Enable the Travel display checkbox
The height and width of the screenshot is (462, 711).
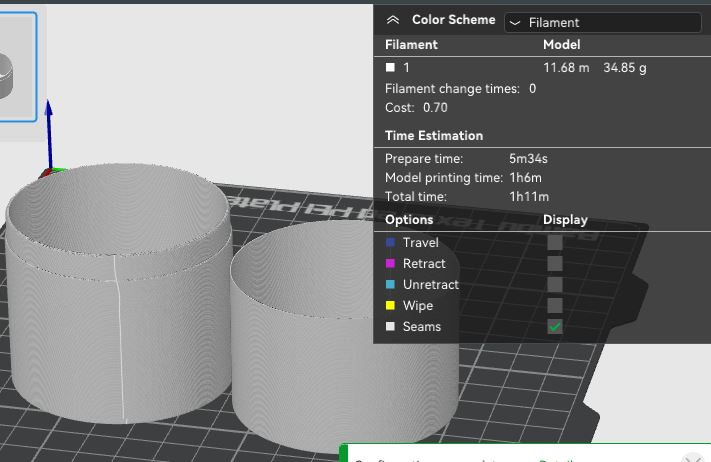(555, 242)
